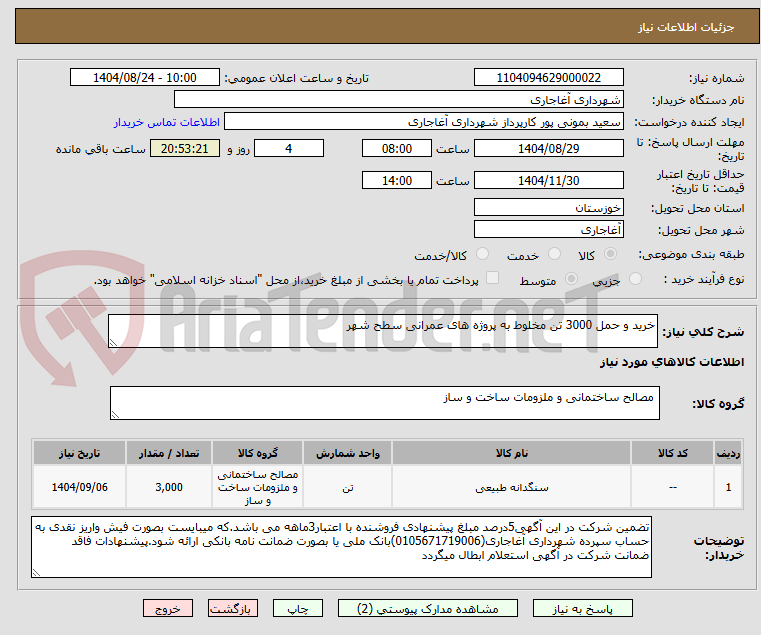Click the نام کالا column header
The height and width of the screenshot is (635, 761).
tap(512, 453)
